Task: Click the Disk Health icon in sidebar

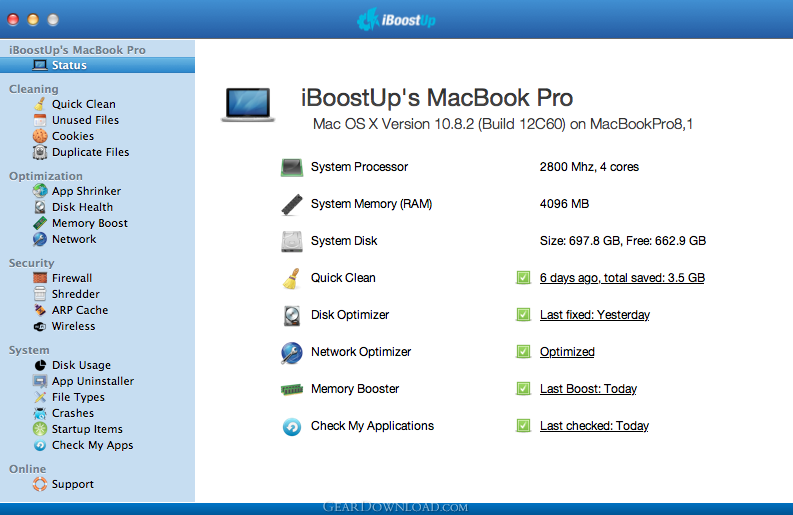Action: click(40, 207)
